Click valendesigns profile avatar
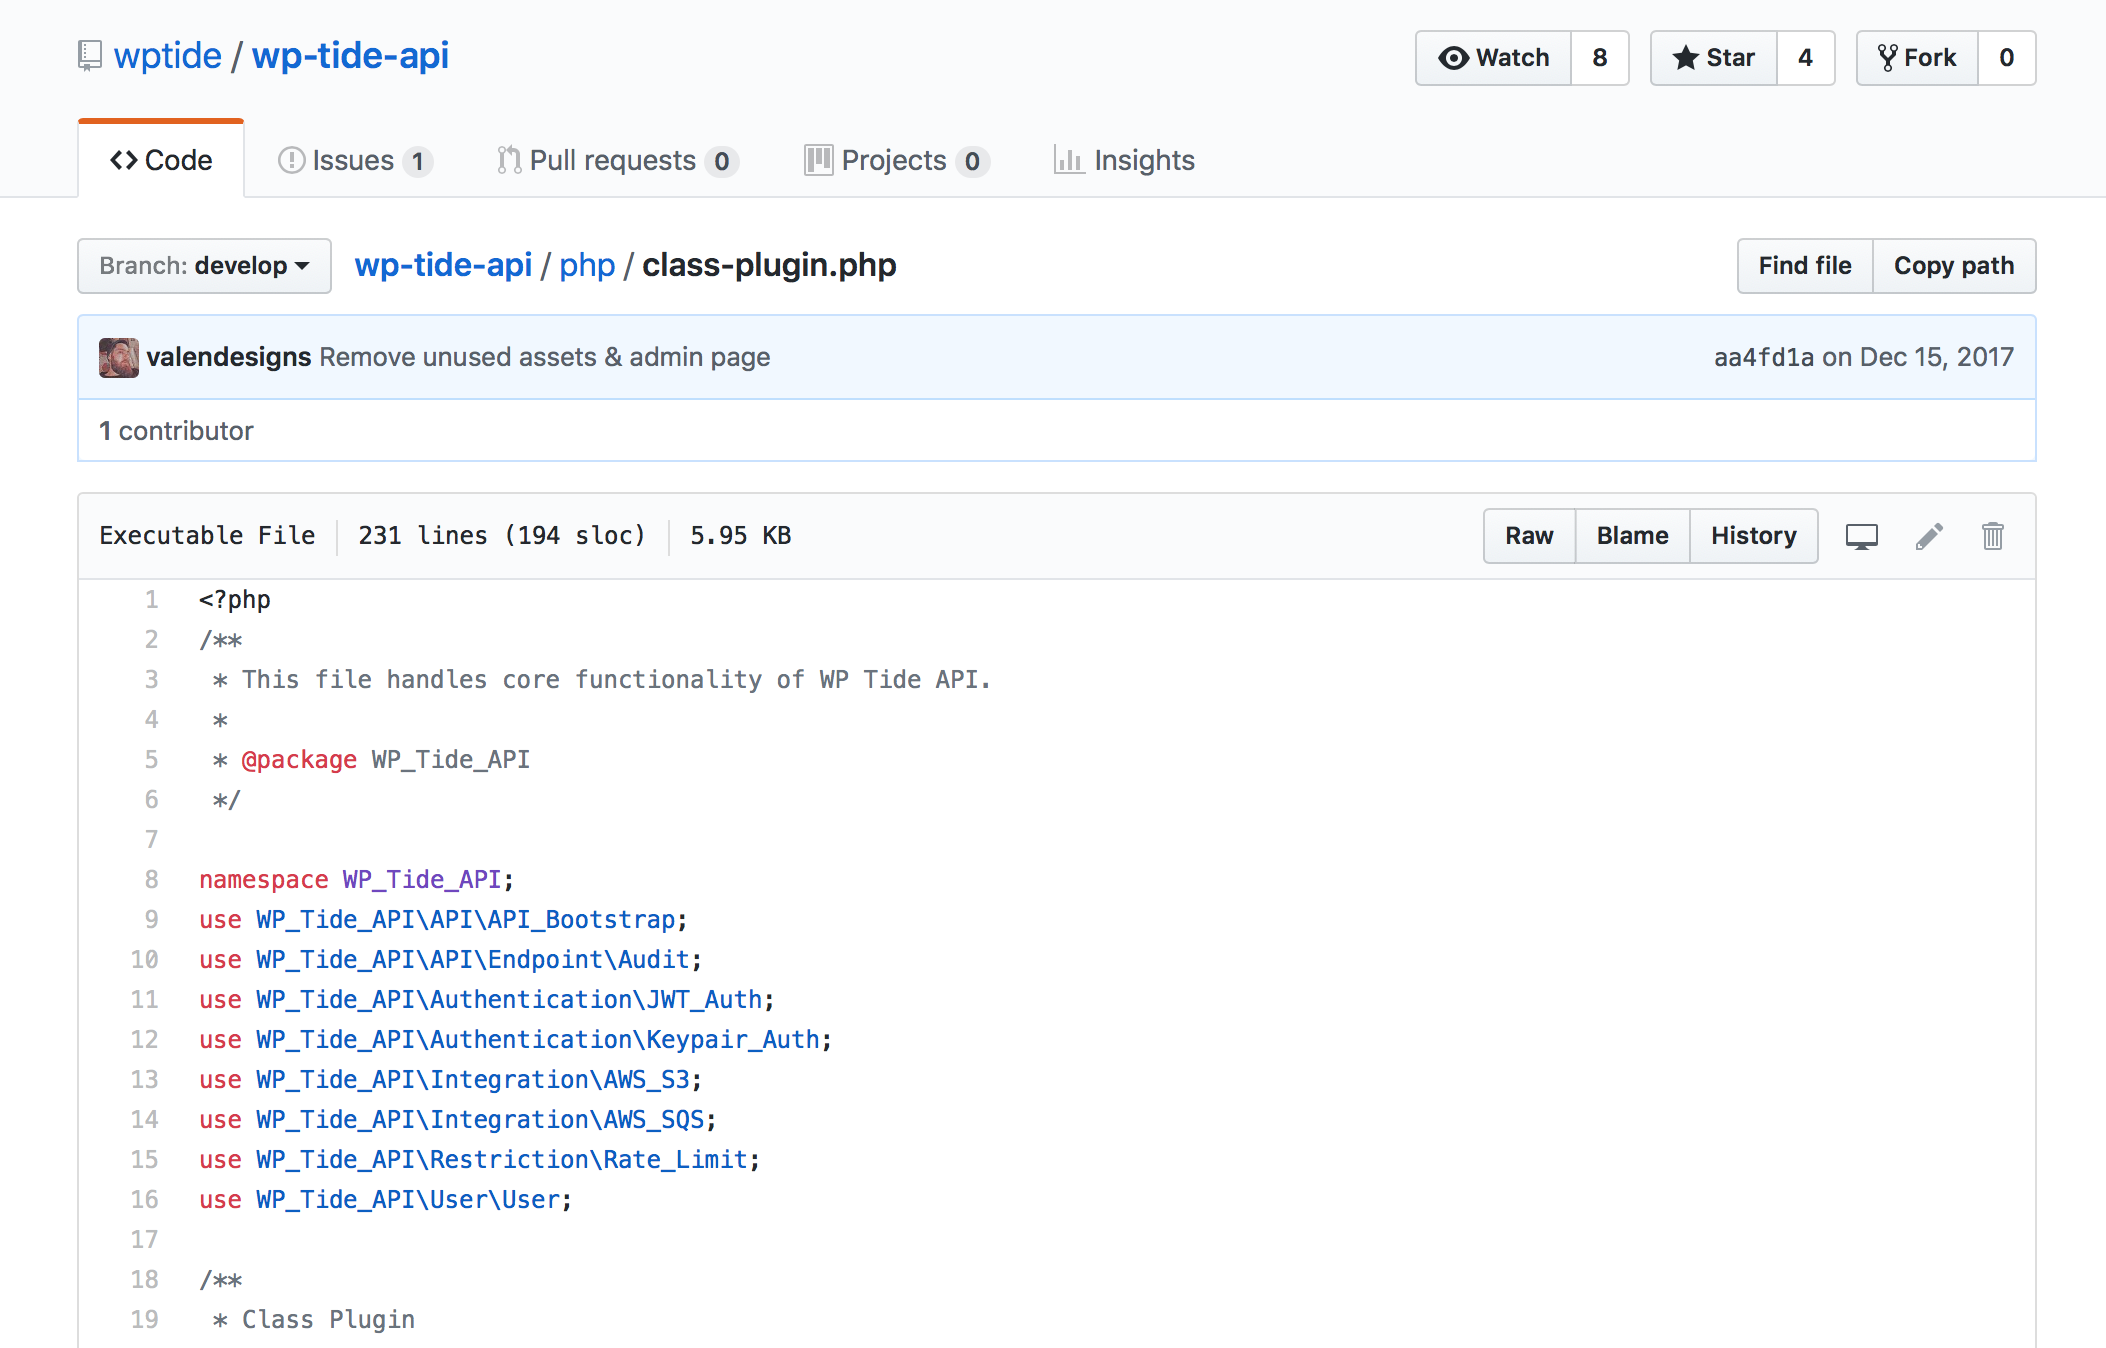2106x1348 pixels. click(x=119, y=357)
